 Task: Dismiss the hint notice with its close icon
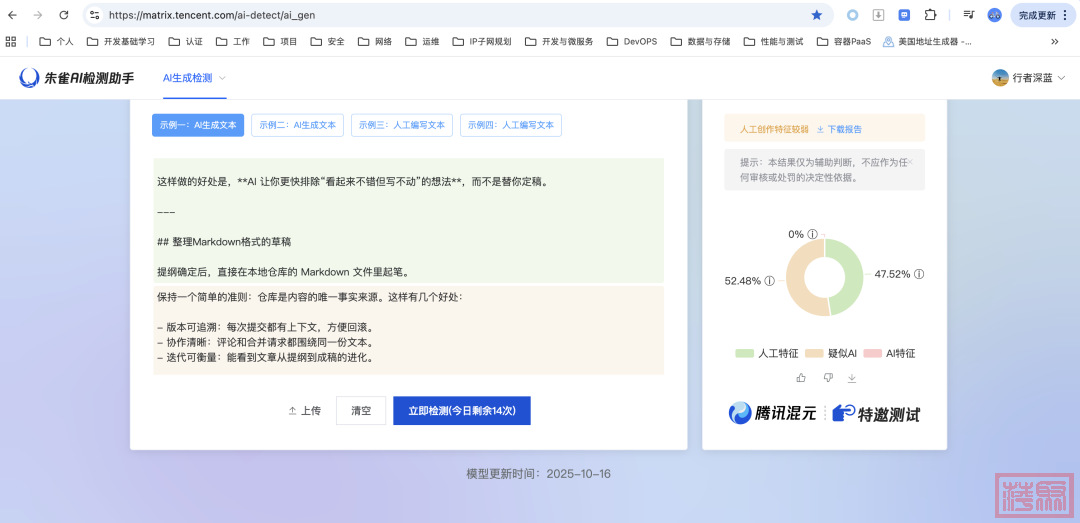(909, 161)
